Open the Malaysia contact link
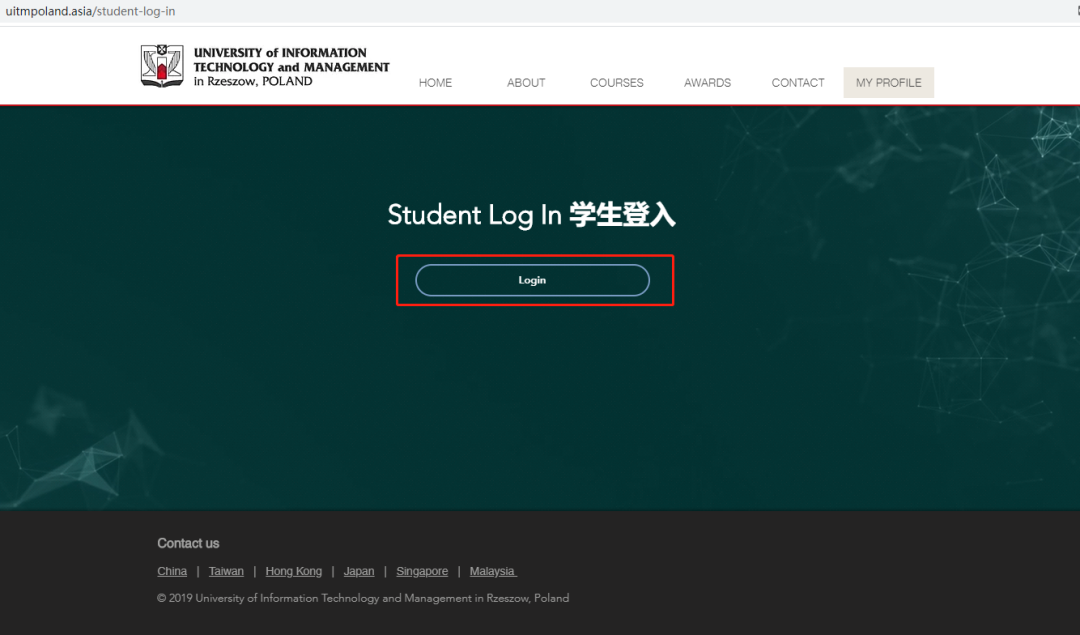 point(493,571)
